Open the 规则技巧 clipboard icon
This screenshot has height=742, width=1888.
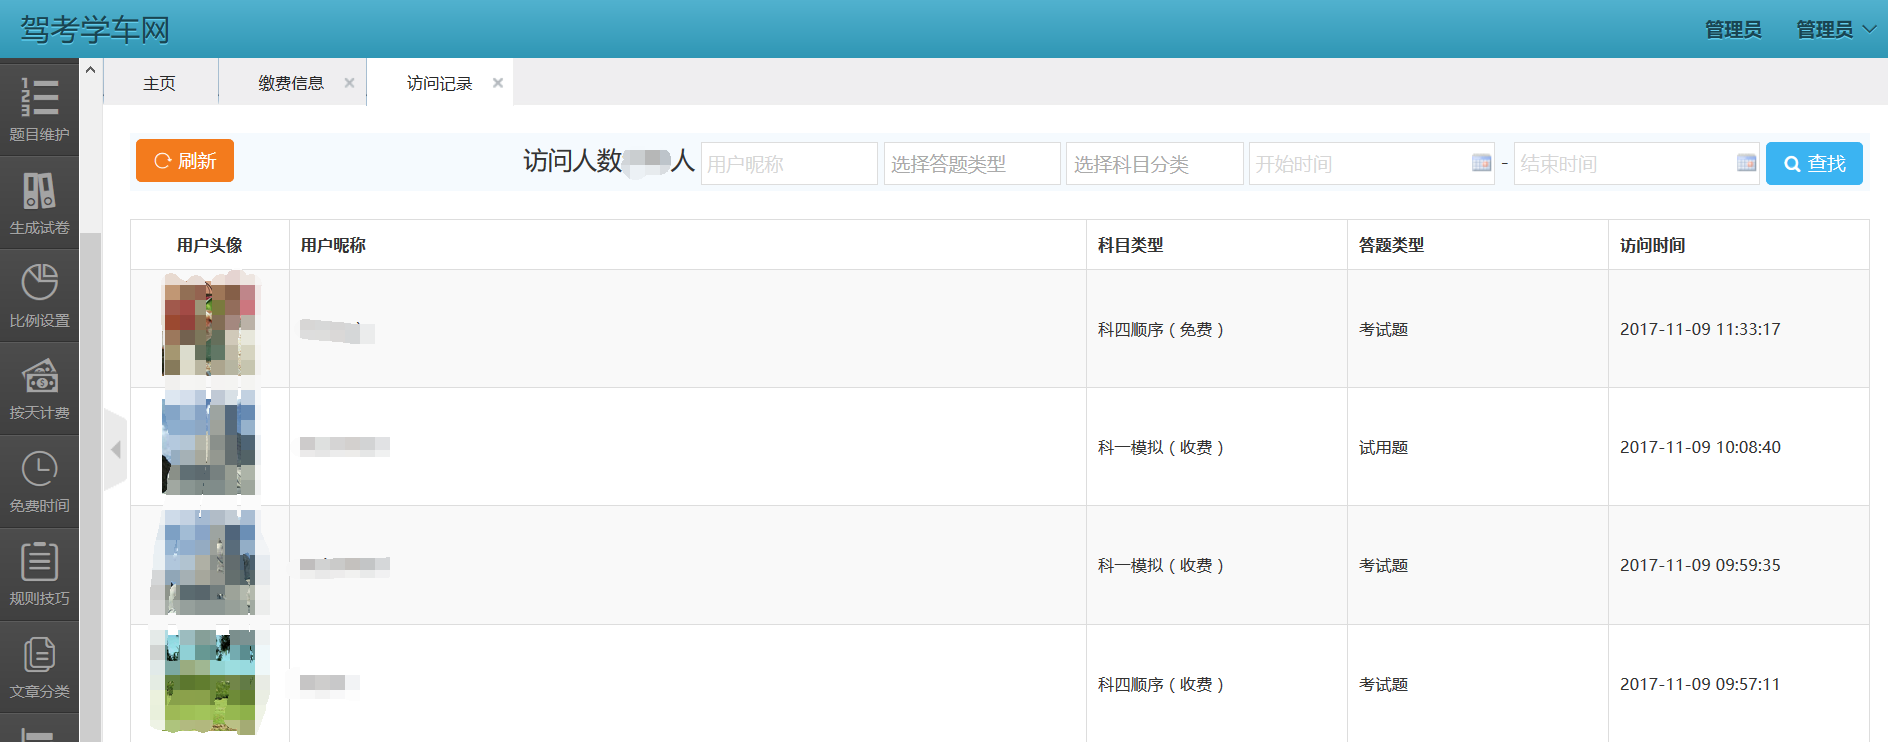(39, 562)
